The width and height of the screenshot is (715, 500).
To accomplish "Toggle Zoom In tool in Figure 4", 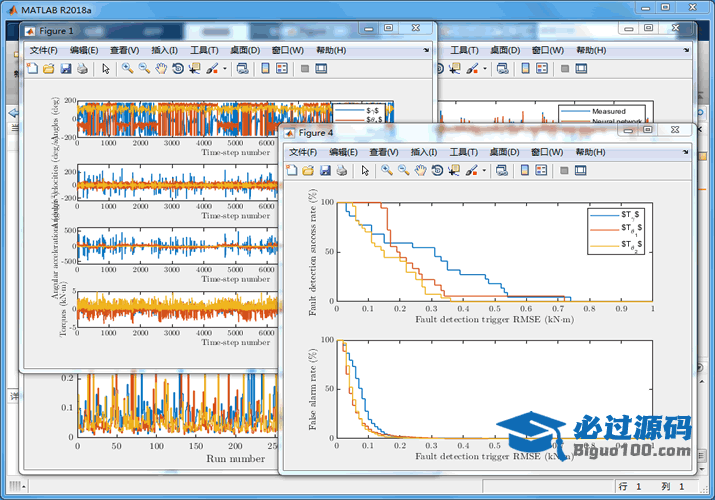I will coord(387,170).
